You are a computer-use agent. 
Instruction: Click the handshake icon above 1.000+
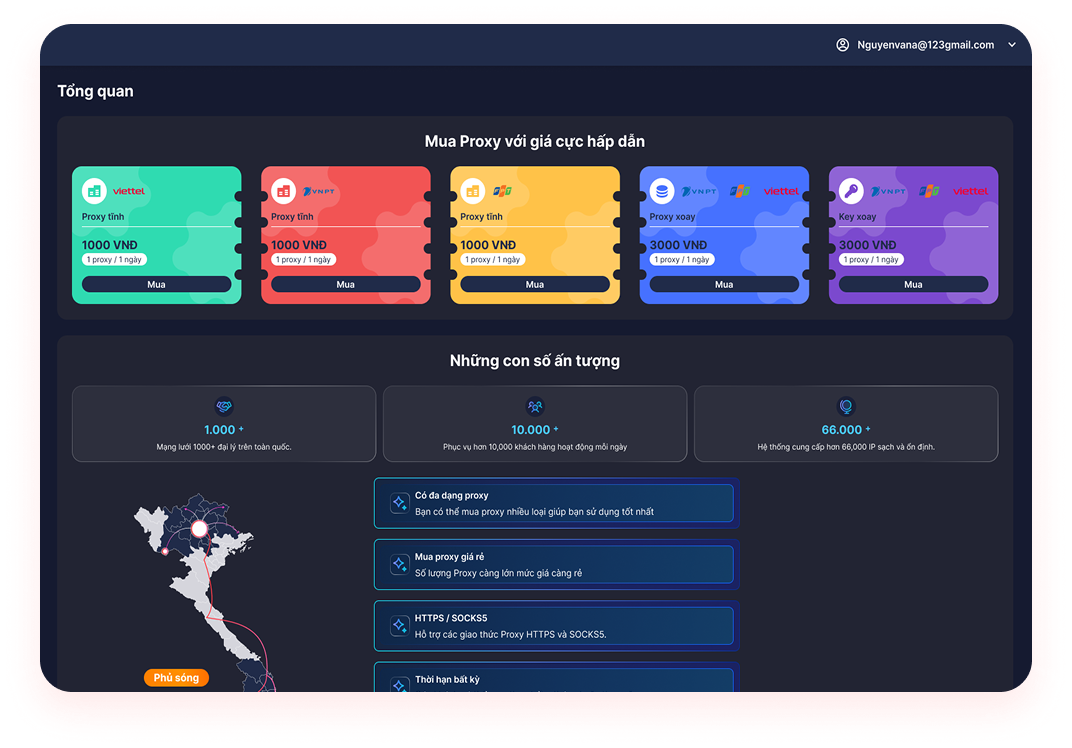click(224, 406)
